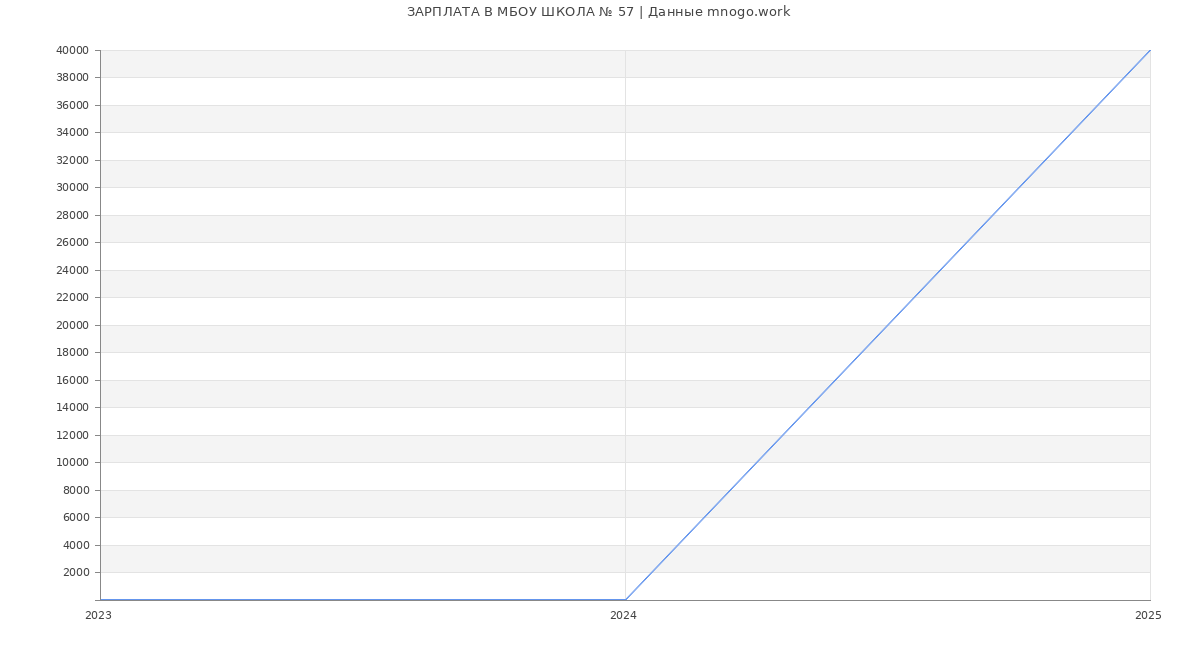Click the 38000 y-axis label
This screenshot has height=650, width=1200.
point(72,78)
